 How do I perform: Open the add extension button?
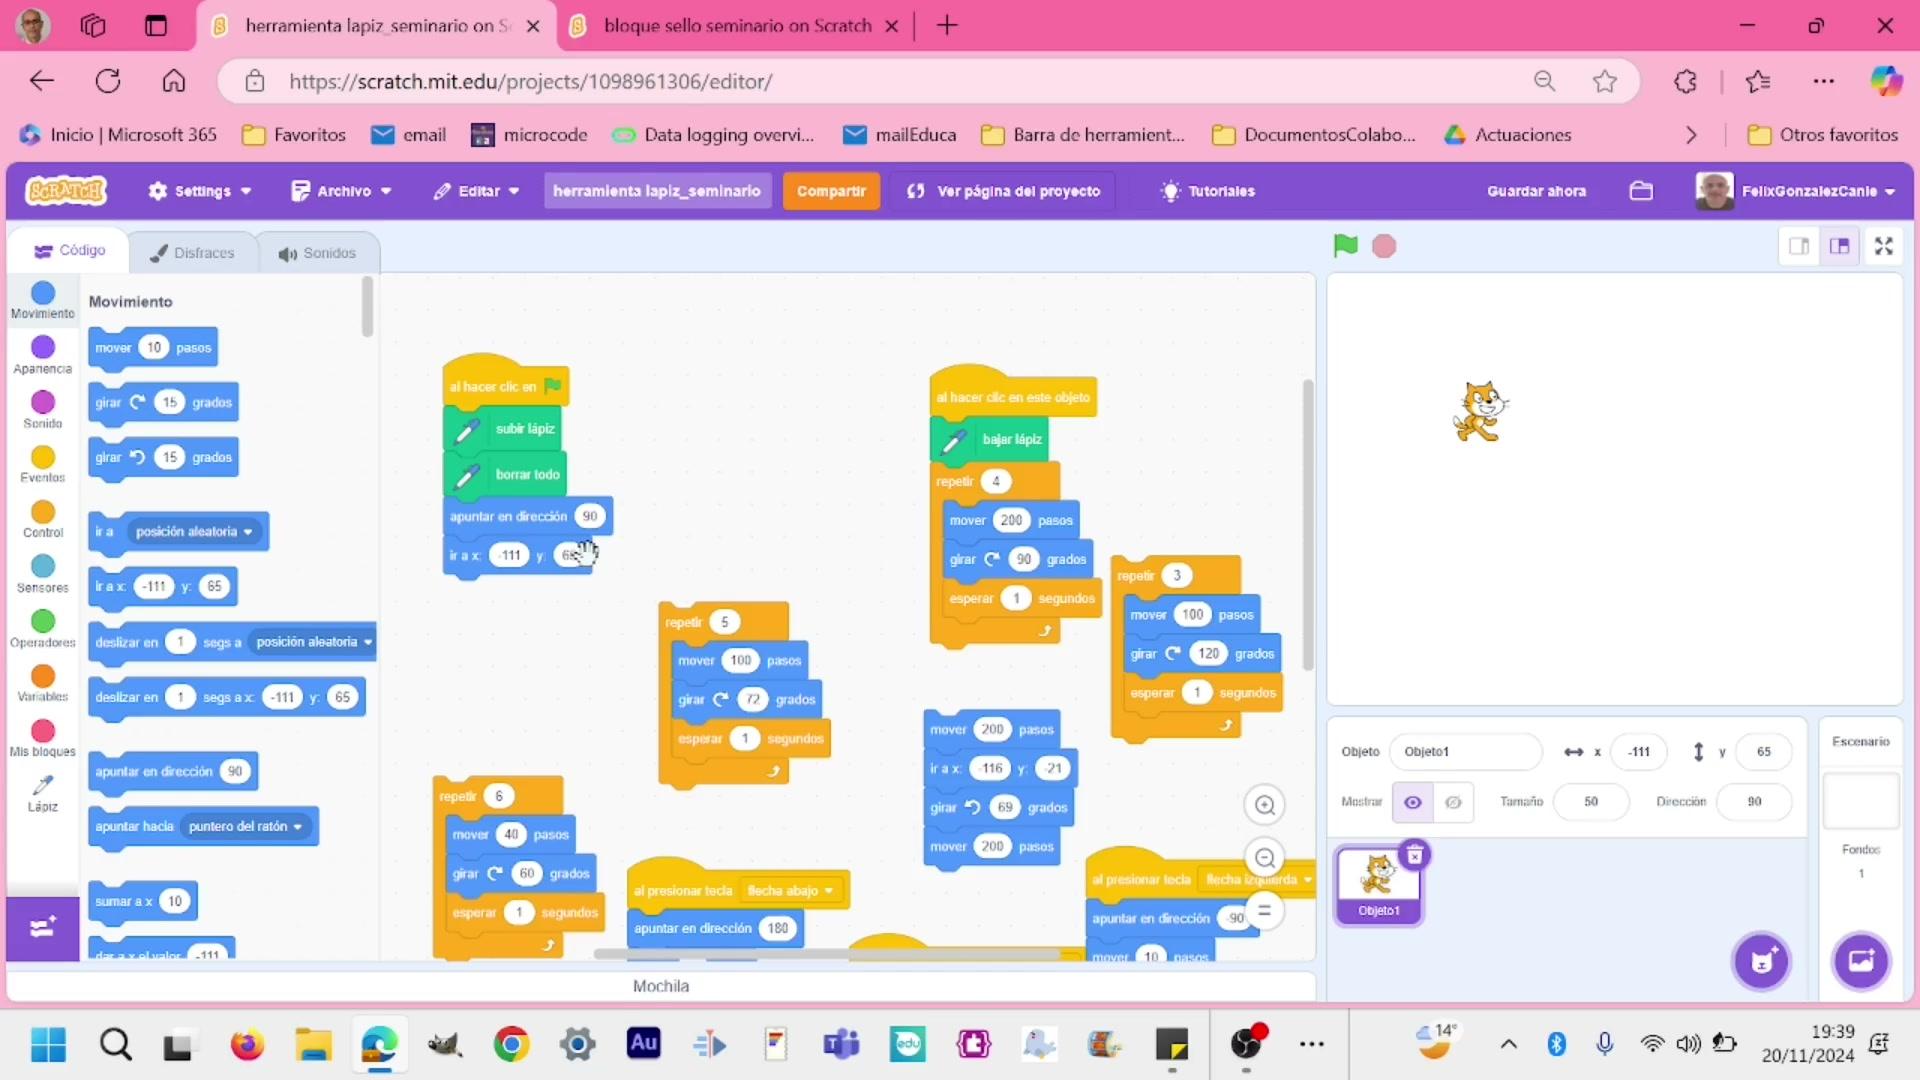[42, 928]
